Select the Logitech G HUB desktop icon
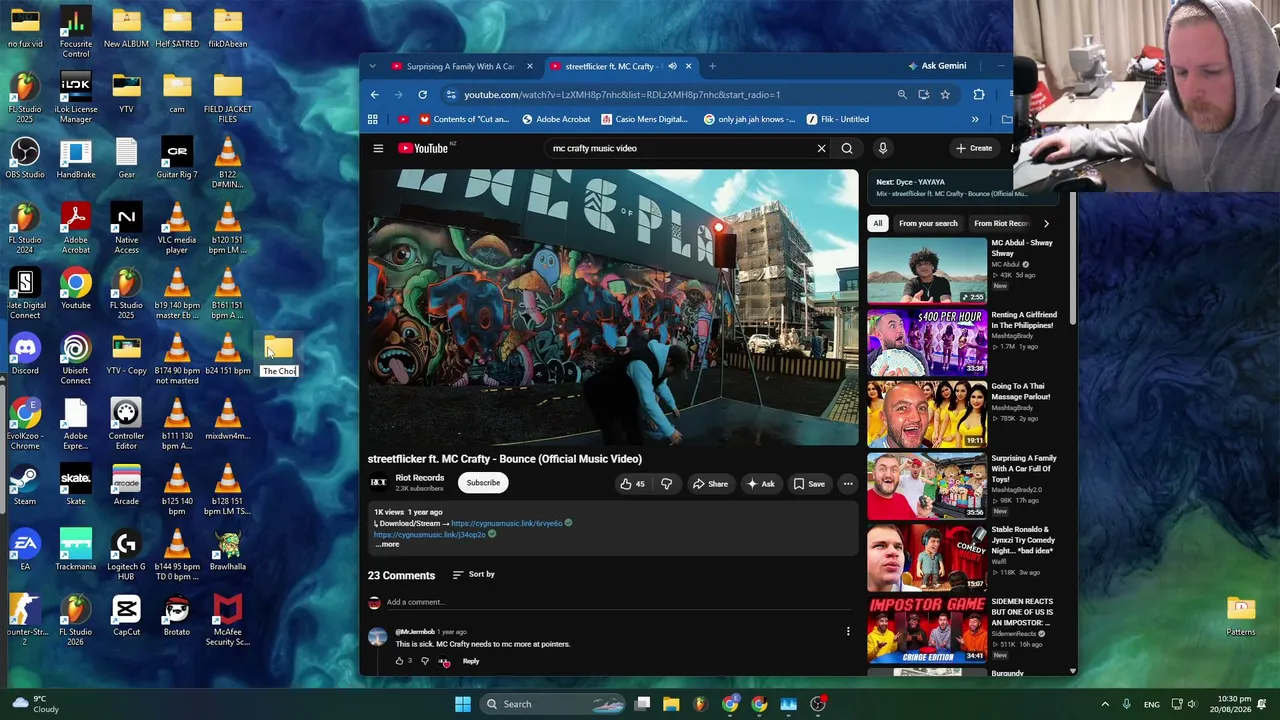The height and width of the screenshot is (720, 1280). 126,556
